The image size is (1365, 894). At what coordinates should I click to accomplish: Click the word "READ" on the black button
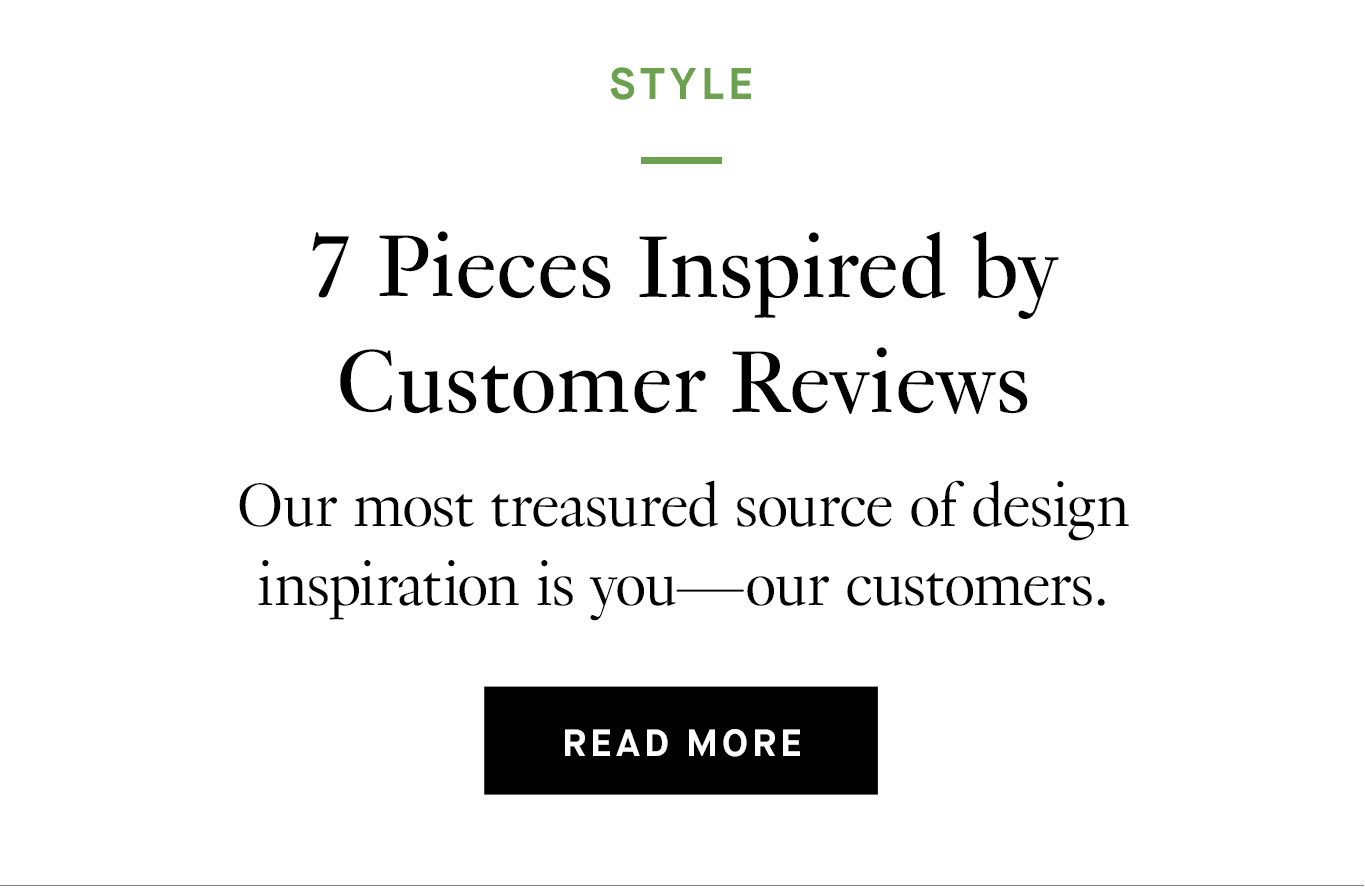coord(616,743)
